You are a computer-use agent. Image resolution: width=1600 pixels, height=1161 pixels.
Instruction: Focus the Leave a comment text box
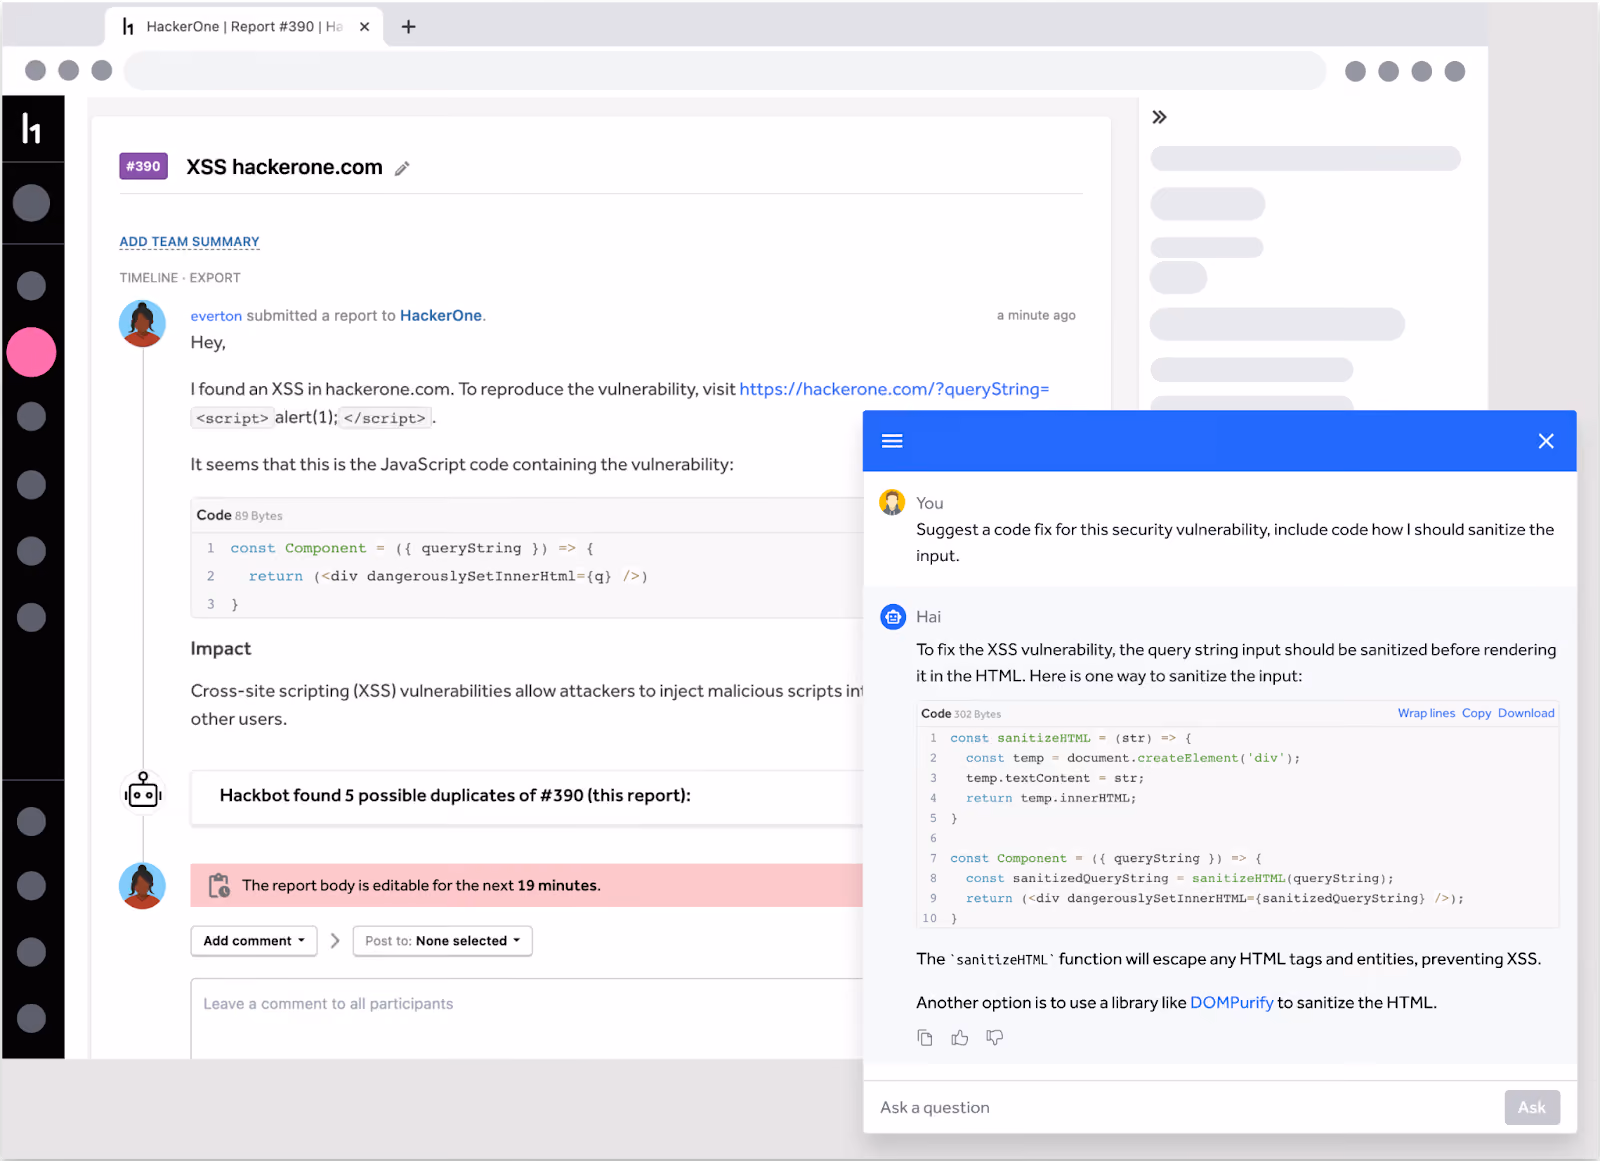click(527, 1018)
